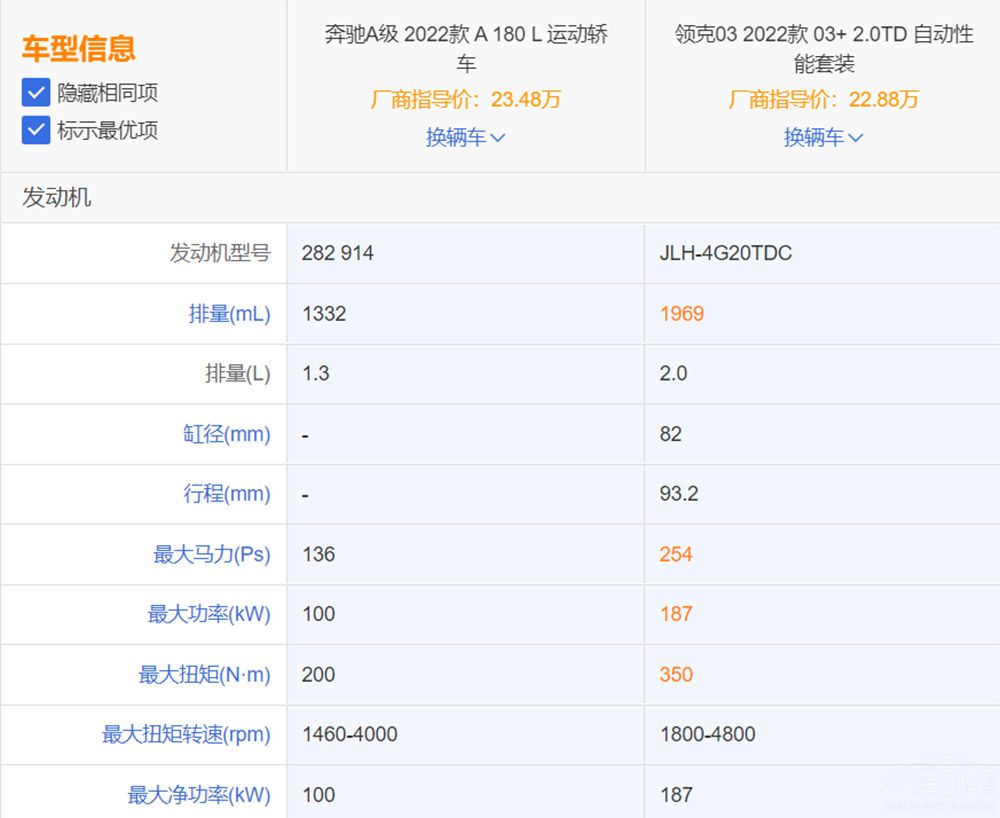Open 换辆车 dropdown for 领克03
Image resolution: width=1000 pixels, height=818 pixels.
tap(823, 137)
